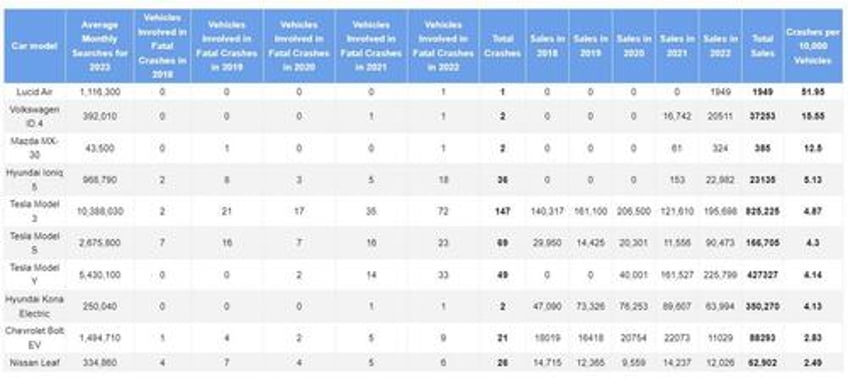Click Tesla Model Y 2021 sales '161,527'
The image size is (848, 378).
(x=677, y=275)
